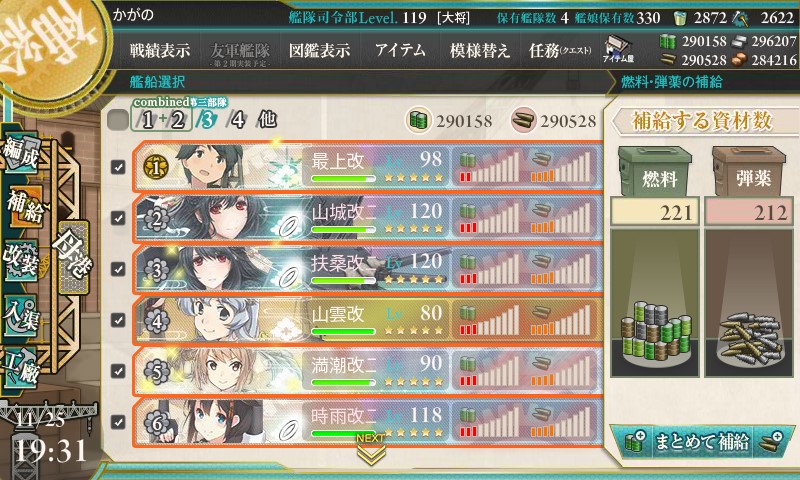Toggle the 時雨改二 ship checkbox

[118, 422]
